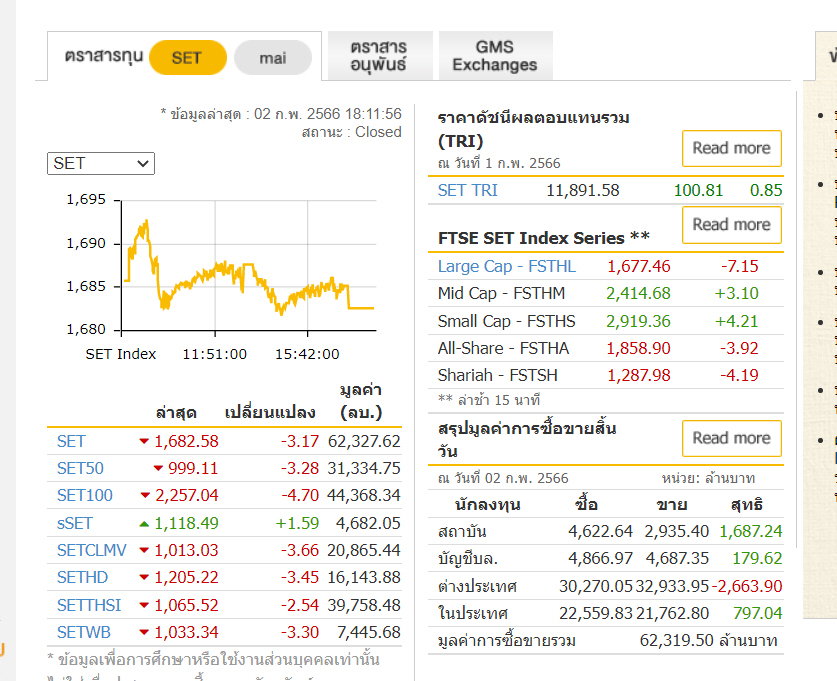
Task: Click the Small Cap - FSTHS row label
Action: coord(507,321)
